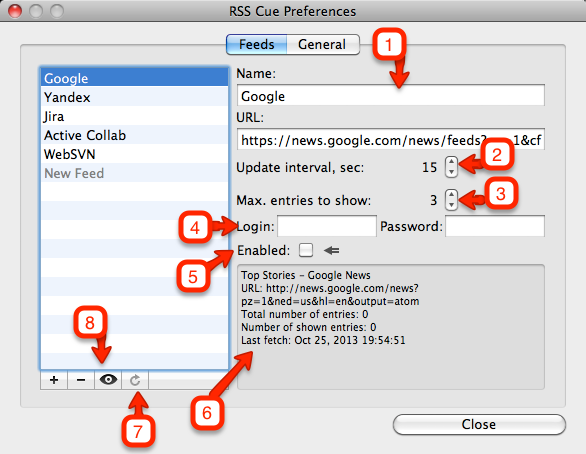Select the greyed New Feed entry
Image resolution: width=586 pixels, height=454 pixels.
coord(135,173)
